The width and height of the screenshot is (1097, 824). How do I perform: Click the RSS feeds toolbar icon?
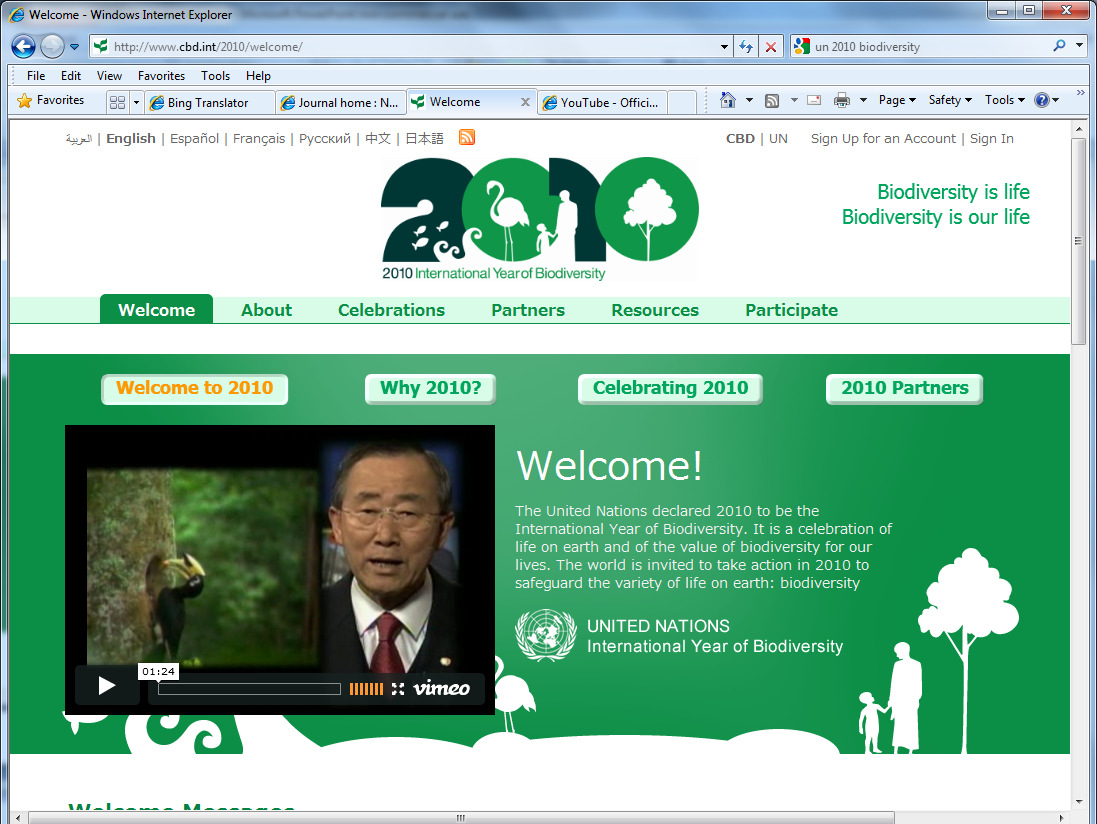tap(772, 101)
